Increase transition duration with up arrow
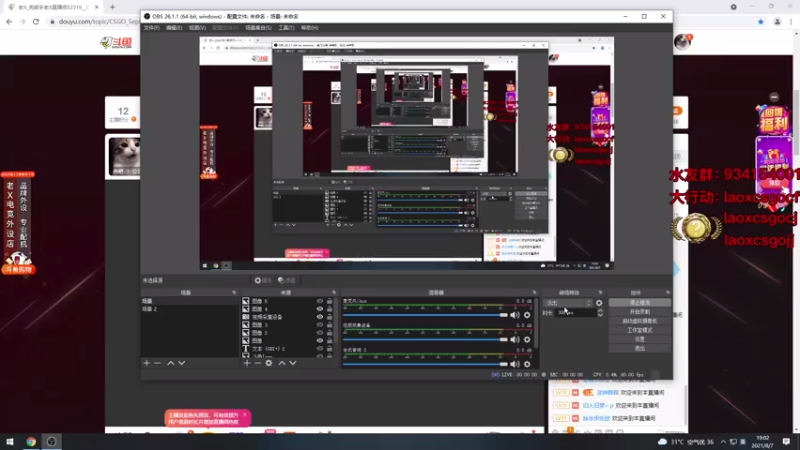This screenshot has width=800, height=450. point(601,311)
